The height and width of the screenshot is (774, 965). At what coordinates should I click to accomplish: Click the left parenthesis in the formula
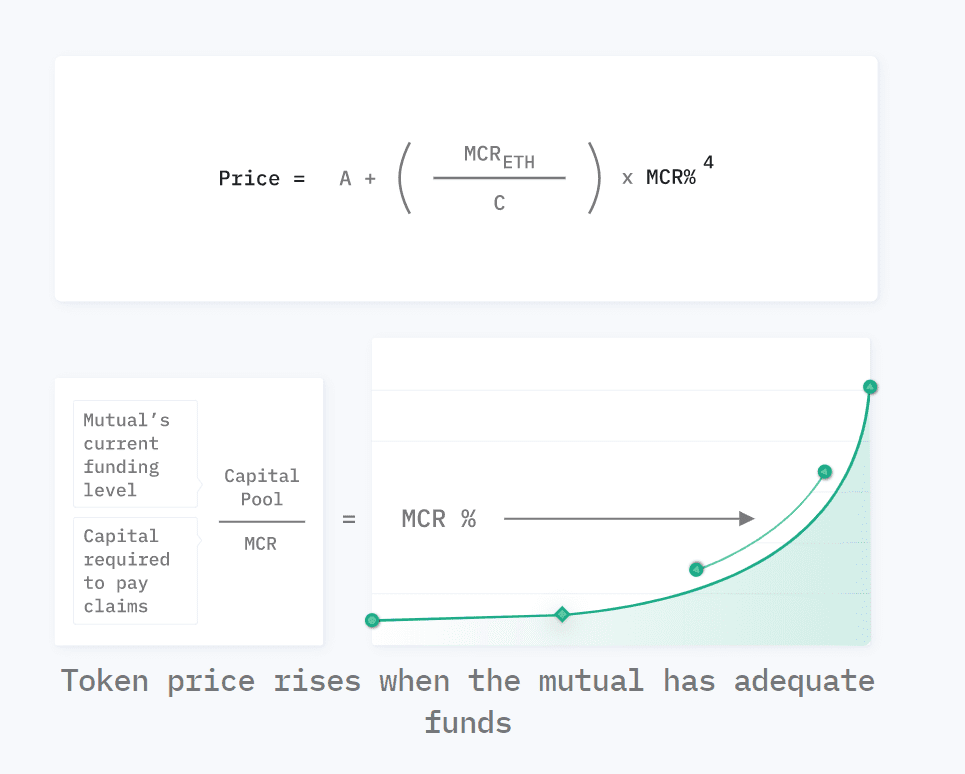click(x=404, y=178)
